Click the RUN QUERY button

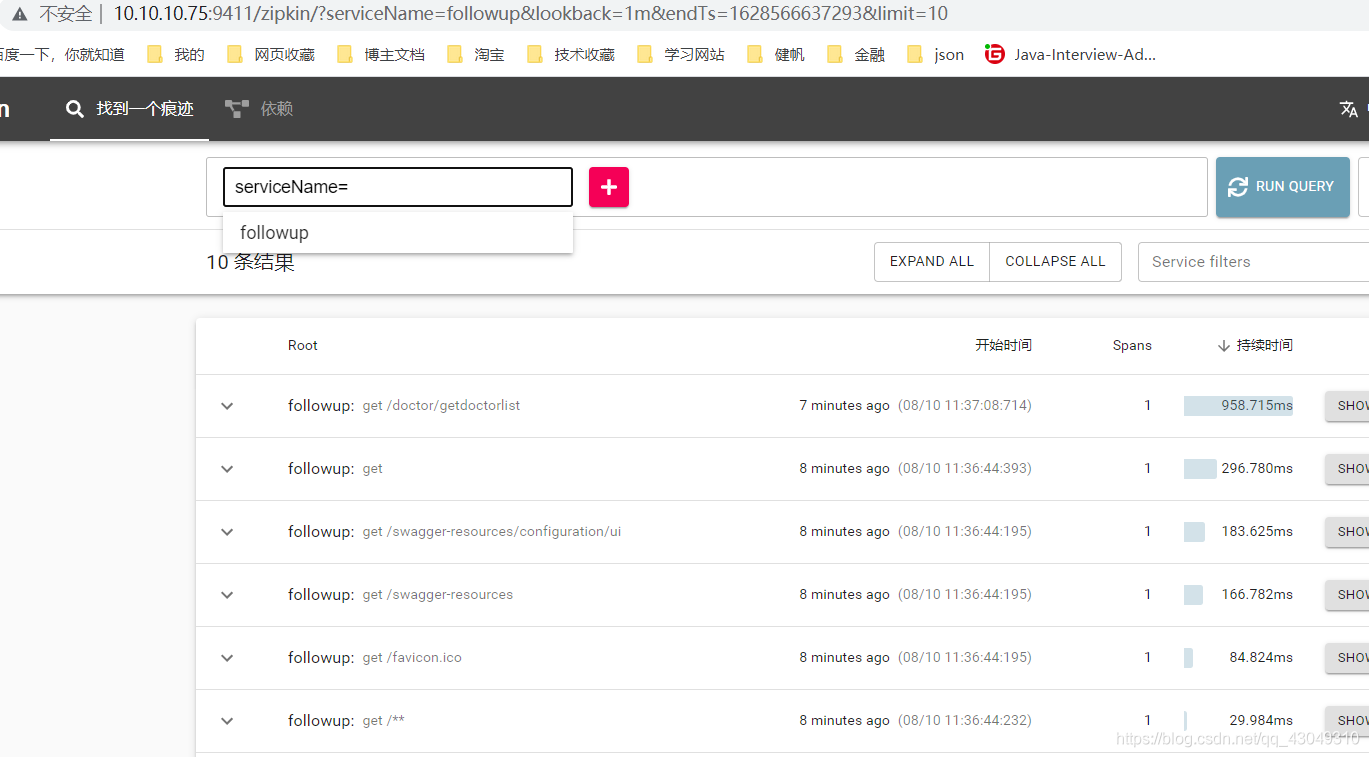(x=1283, y=187)
